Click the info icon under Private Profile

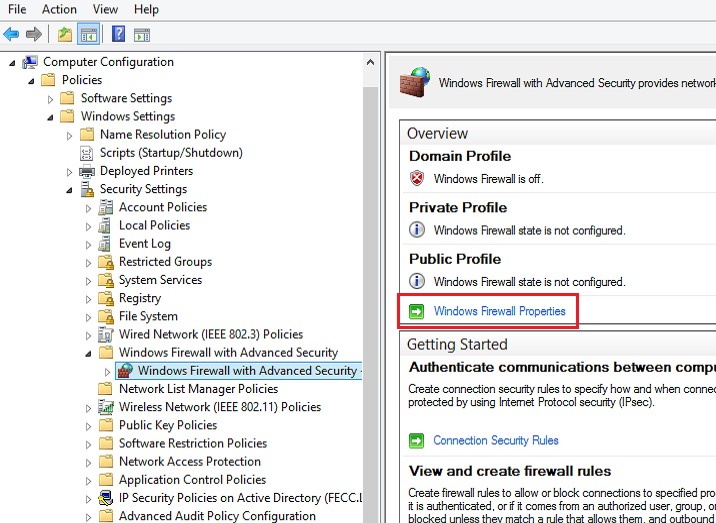click(x=416, y=230)
